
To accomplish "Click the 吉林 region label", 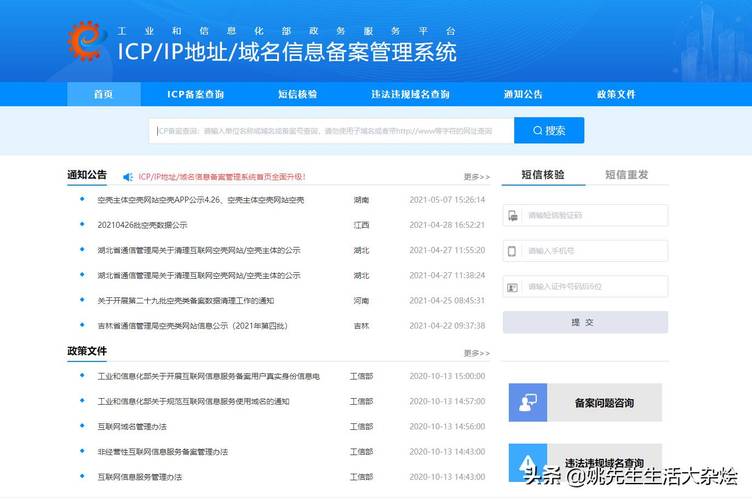I will 361,326.
